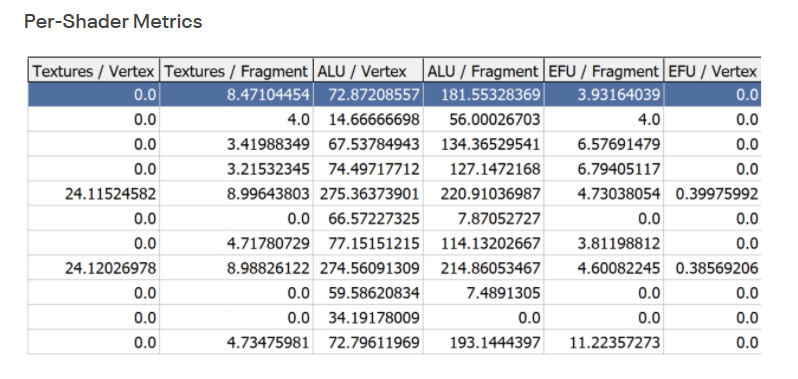Click the value 0.38569206
The width and height of the screenshot is (798, 379).
712,268
